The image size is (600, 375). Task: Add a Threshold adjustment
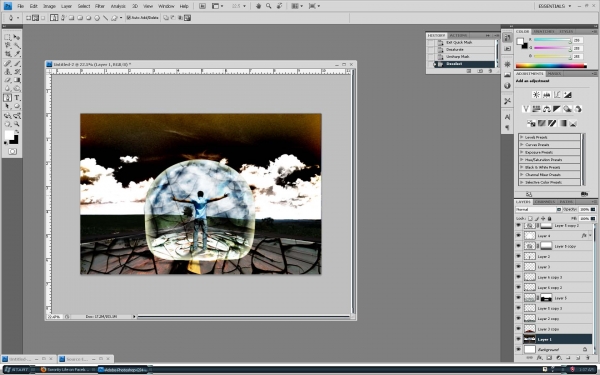552,123
